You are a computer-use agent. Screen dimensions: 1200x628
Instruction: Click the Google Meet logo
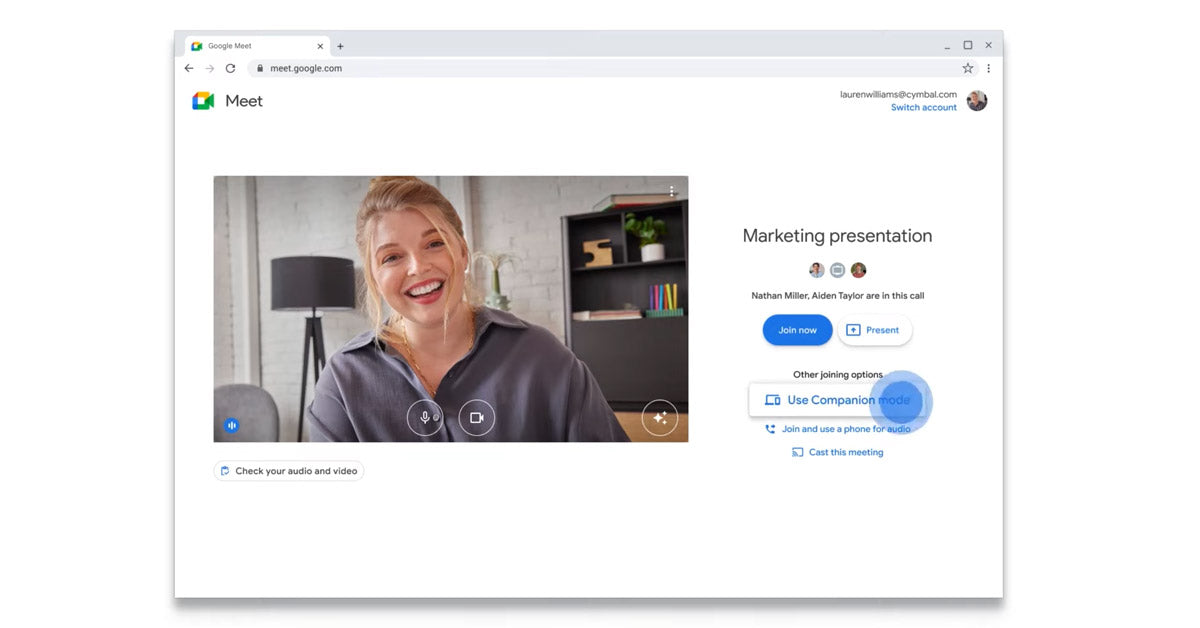[x=204, y=101]
